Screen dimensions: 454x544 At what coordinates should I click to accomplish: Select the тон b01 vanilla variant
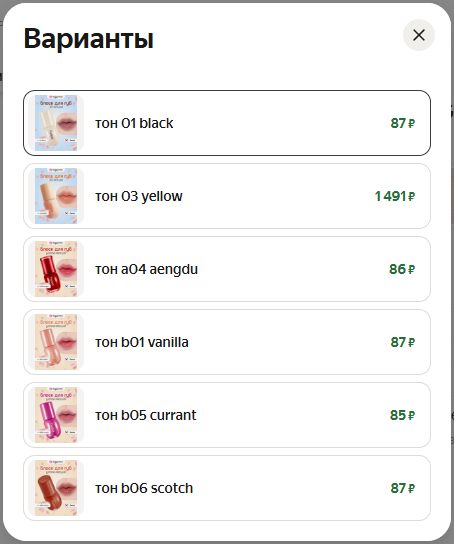click(227, 342)
